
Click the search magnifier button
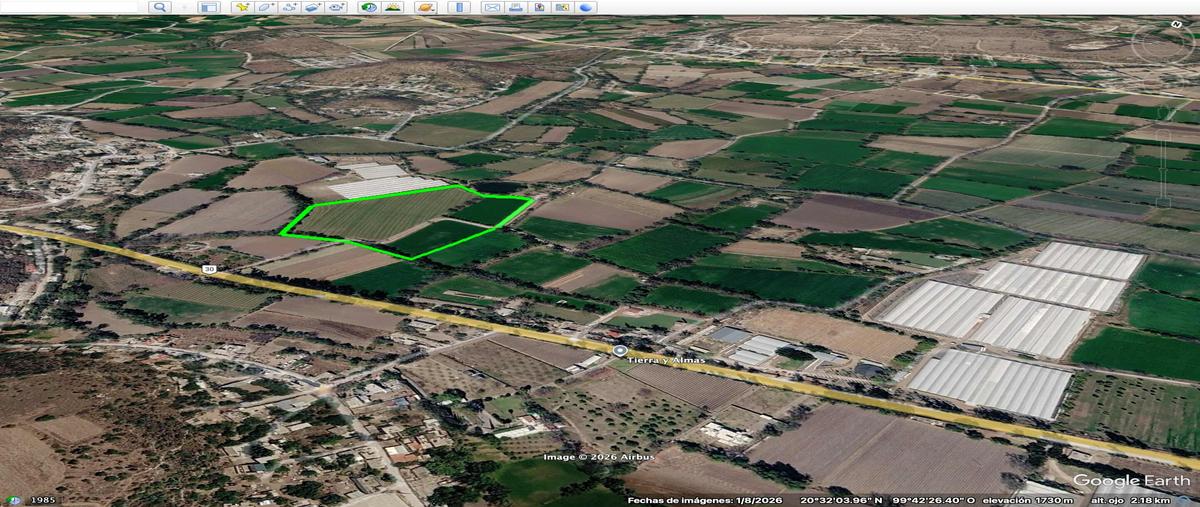point(160,6)
